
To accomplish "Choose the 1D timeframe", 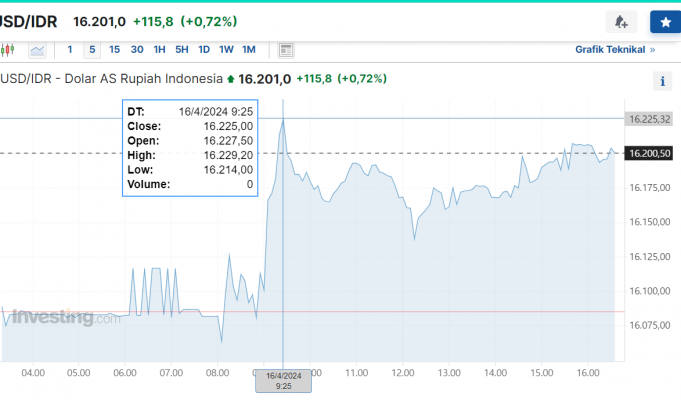I will click(204, 49).
